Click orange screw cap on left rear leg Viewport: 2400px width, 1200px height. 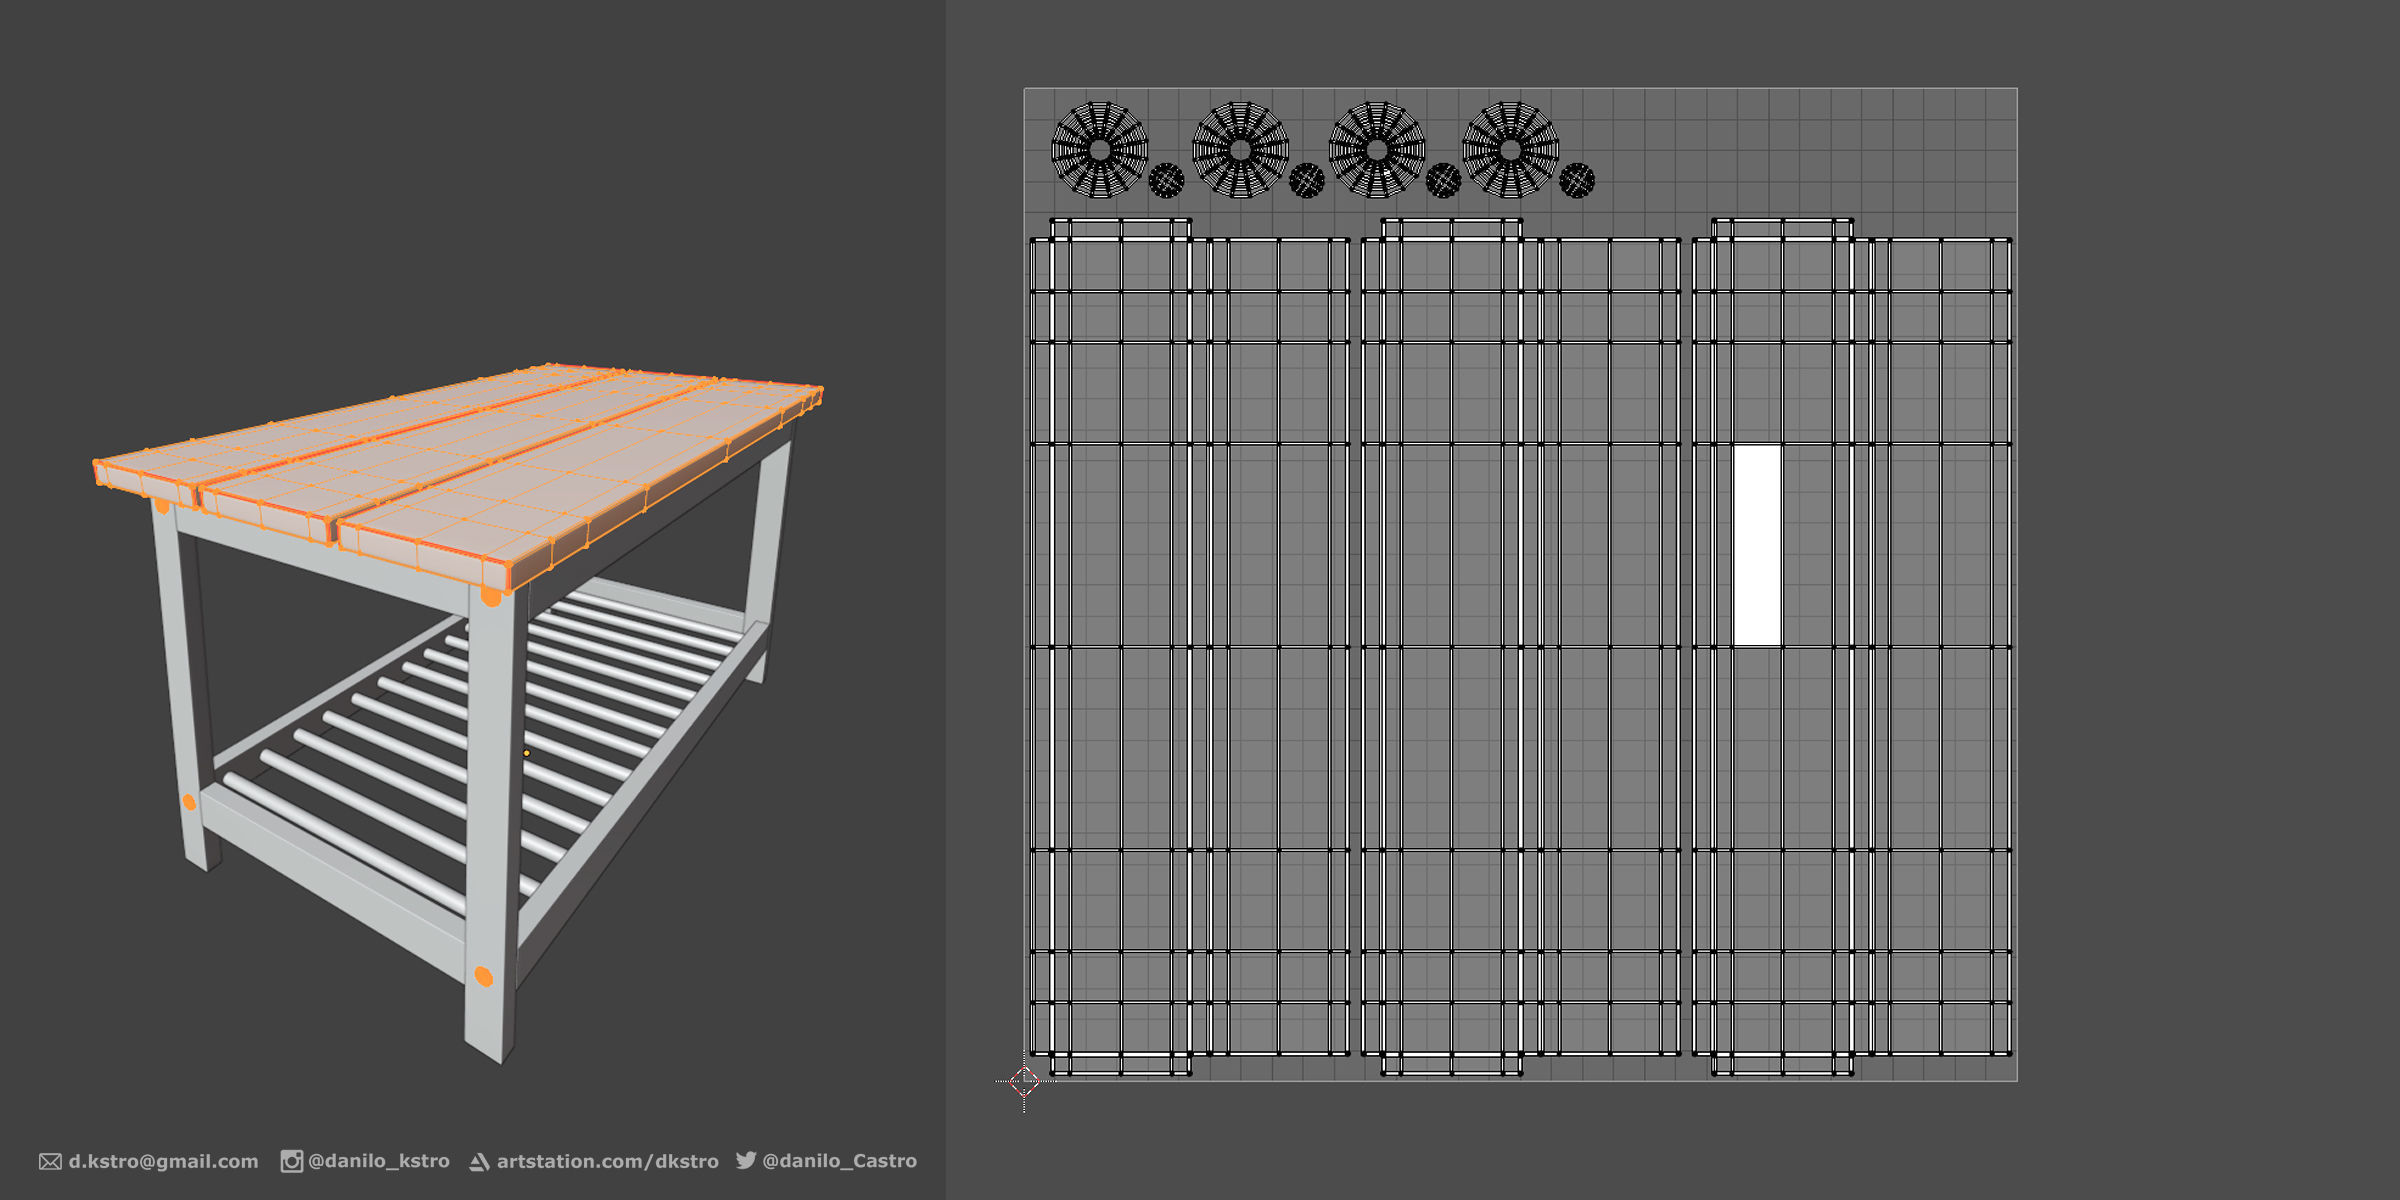189,802
